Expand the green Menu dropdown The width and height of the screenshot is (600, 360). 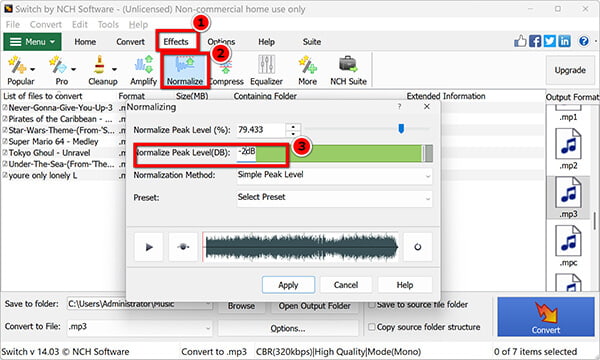(32, 41)
